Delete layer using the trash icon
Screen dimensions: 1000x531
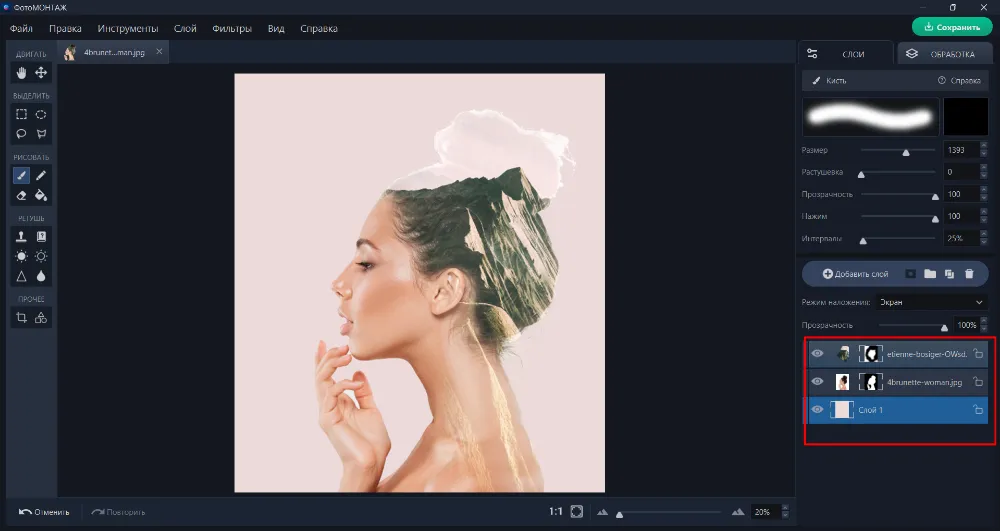969,273
